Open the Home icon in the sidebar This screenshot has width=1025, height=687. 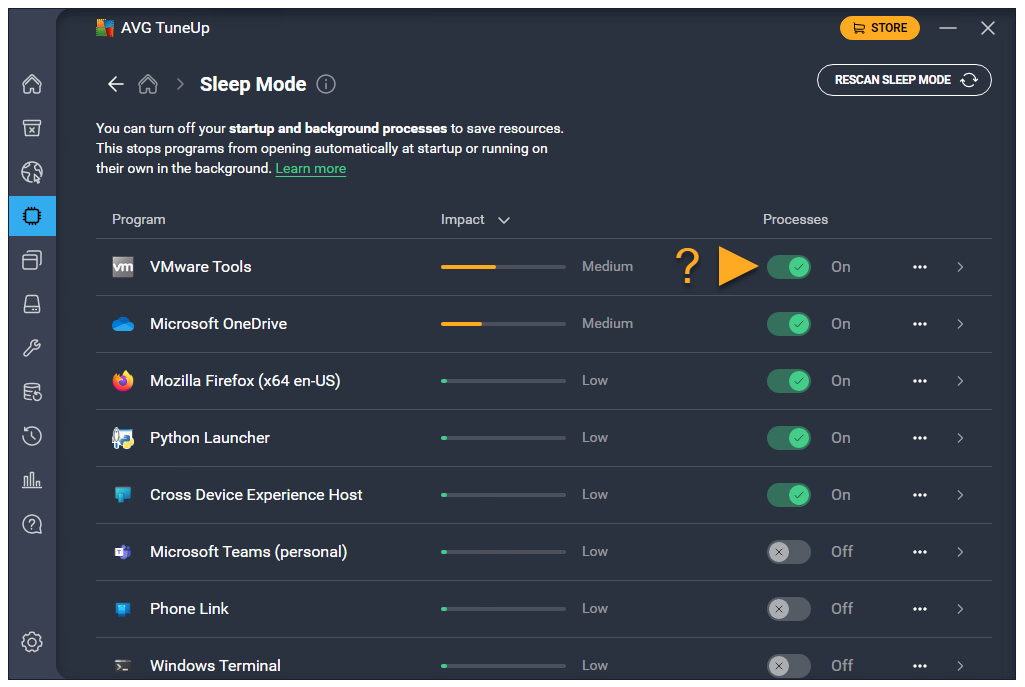[32, 84]
